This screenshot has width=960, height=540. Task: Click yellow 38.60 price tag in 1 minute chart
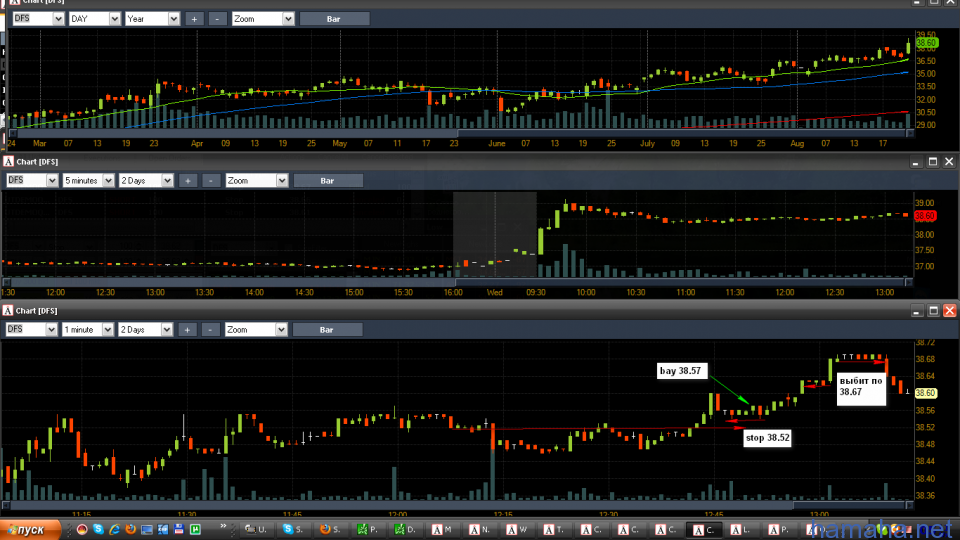click(926, 392)
